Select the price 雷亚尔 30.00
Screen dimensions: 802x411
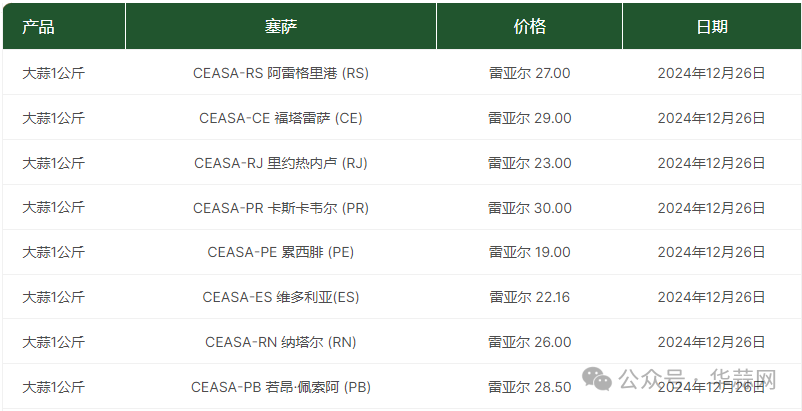529,208
